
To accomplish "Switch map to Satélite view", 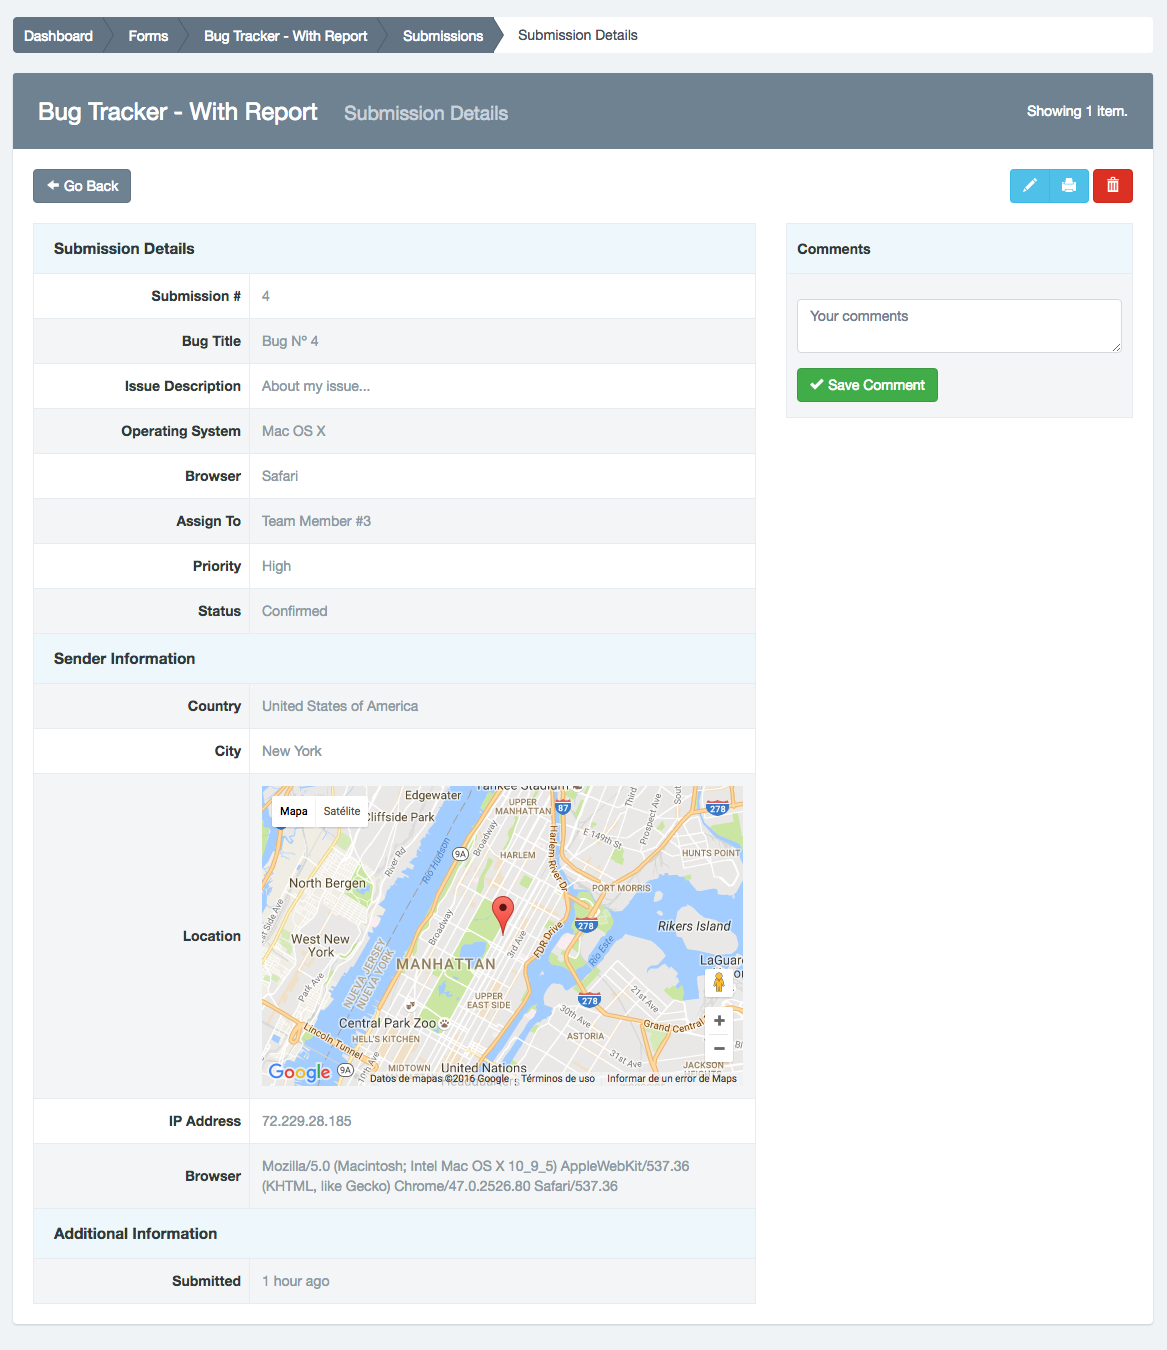I will click(x=342, y=811).
